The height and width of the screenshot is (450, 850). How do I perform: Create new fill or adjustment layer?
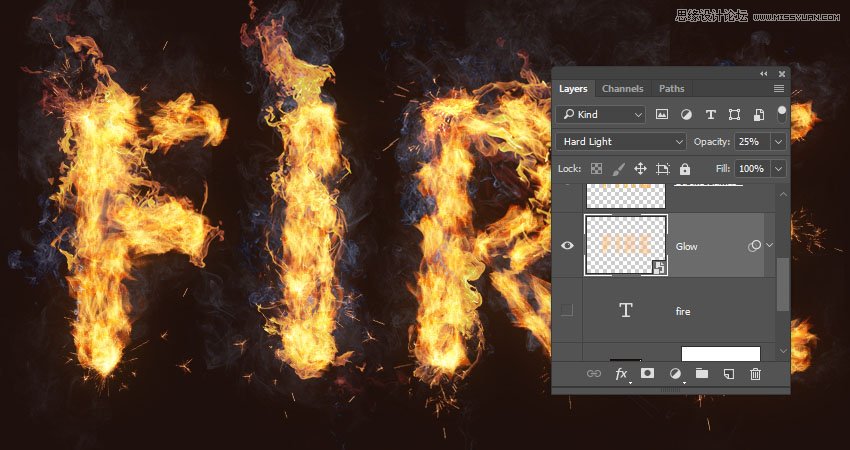[x=675, y=373]
